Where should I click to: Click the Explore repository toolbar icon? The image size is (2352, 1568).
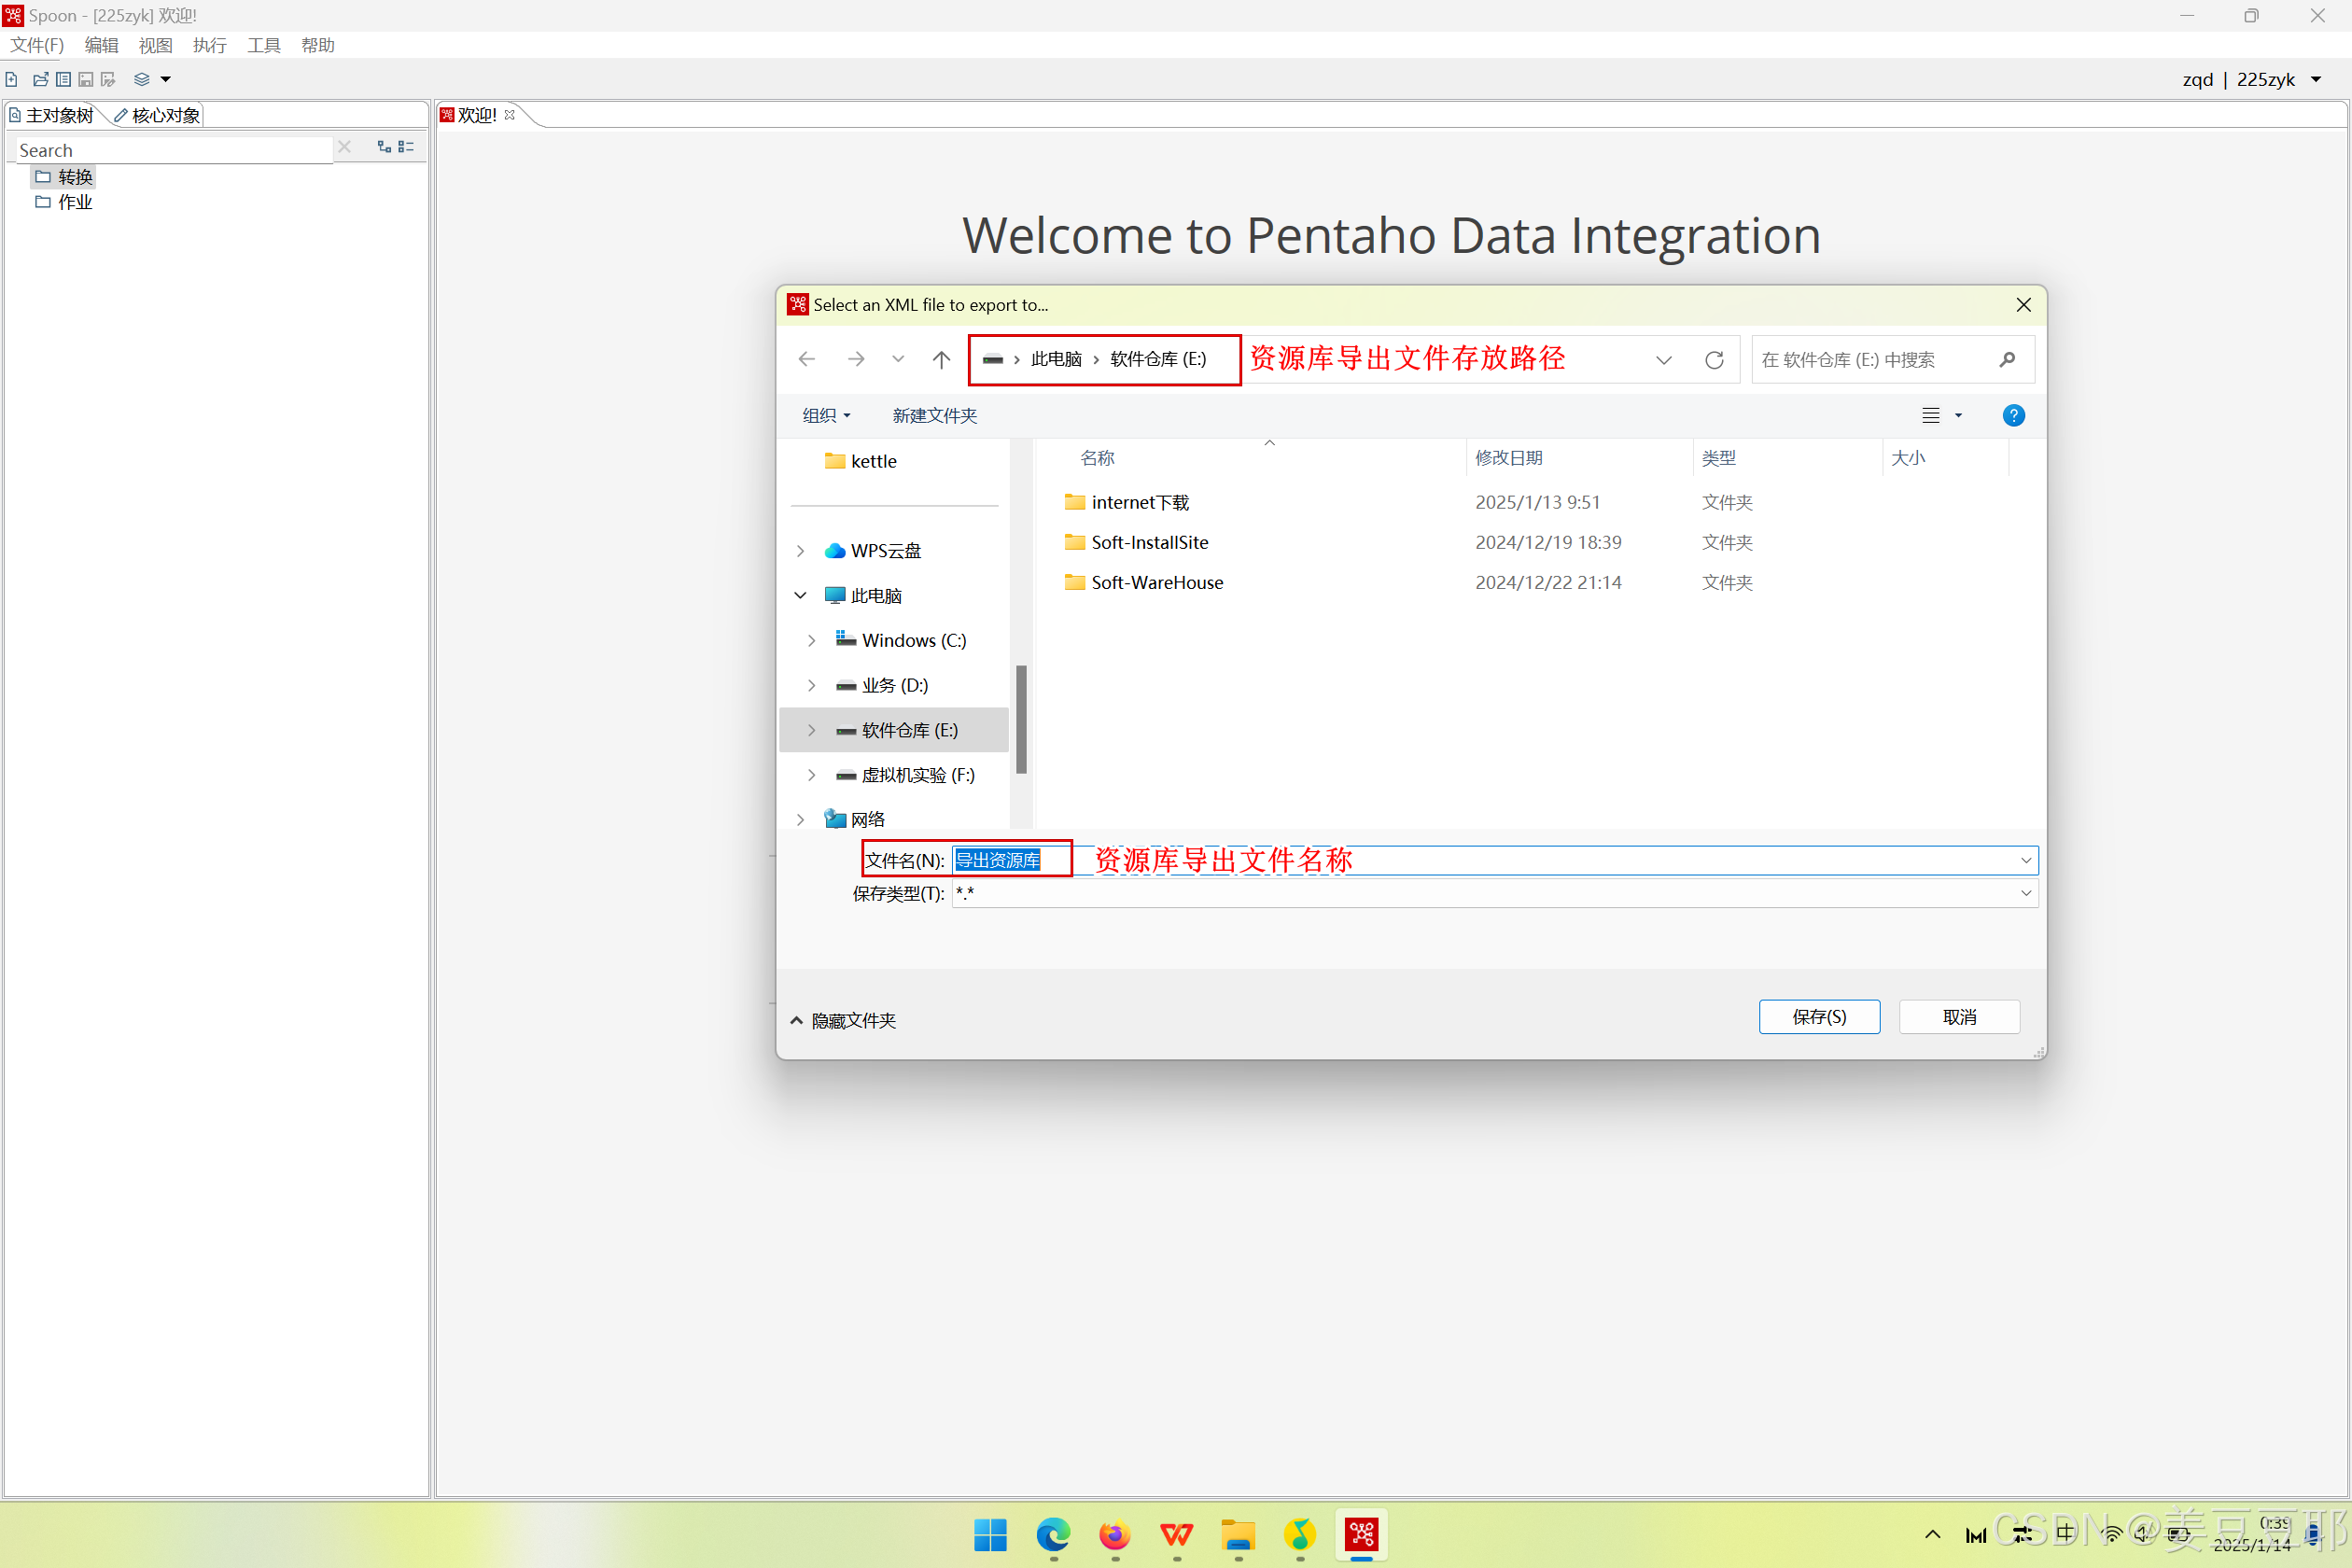63,79
